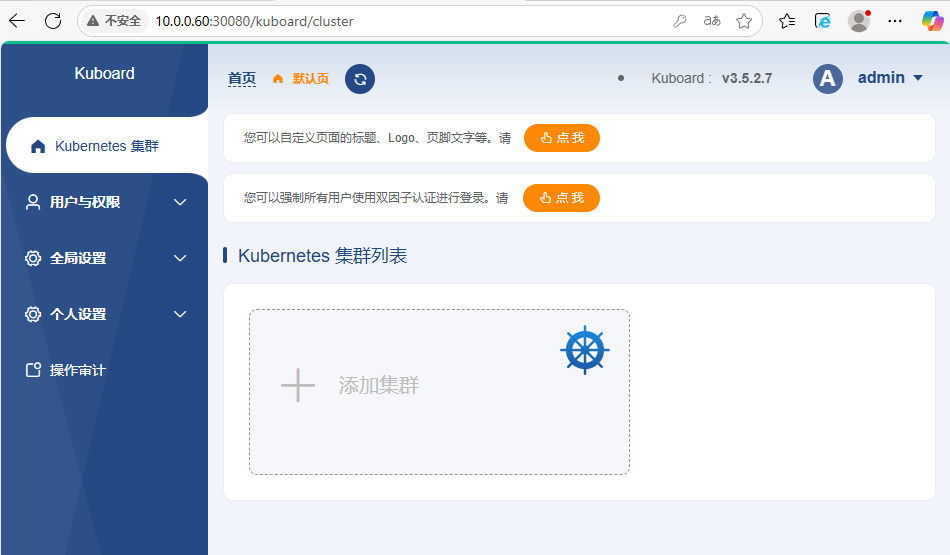This screenshot has width=950, height=555.
Task: Expand the 用户与权限 chevron
Action: tap(180, 202)
